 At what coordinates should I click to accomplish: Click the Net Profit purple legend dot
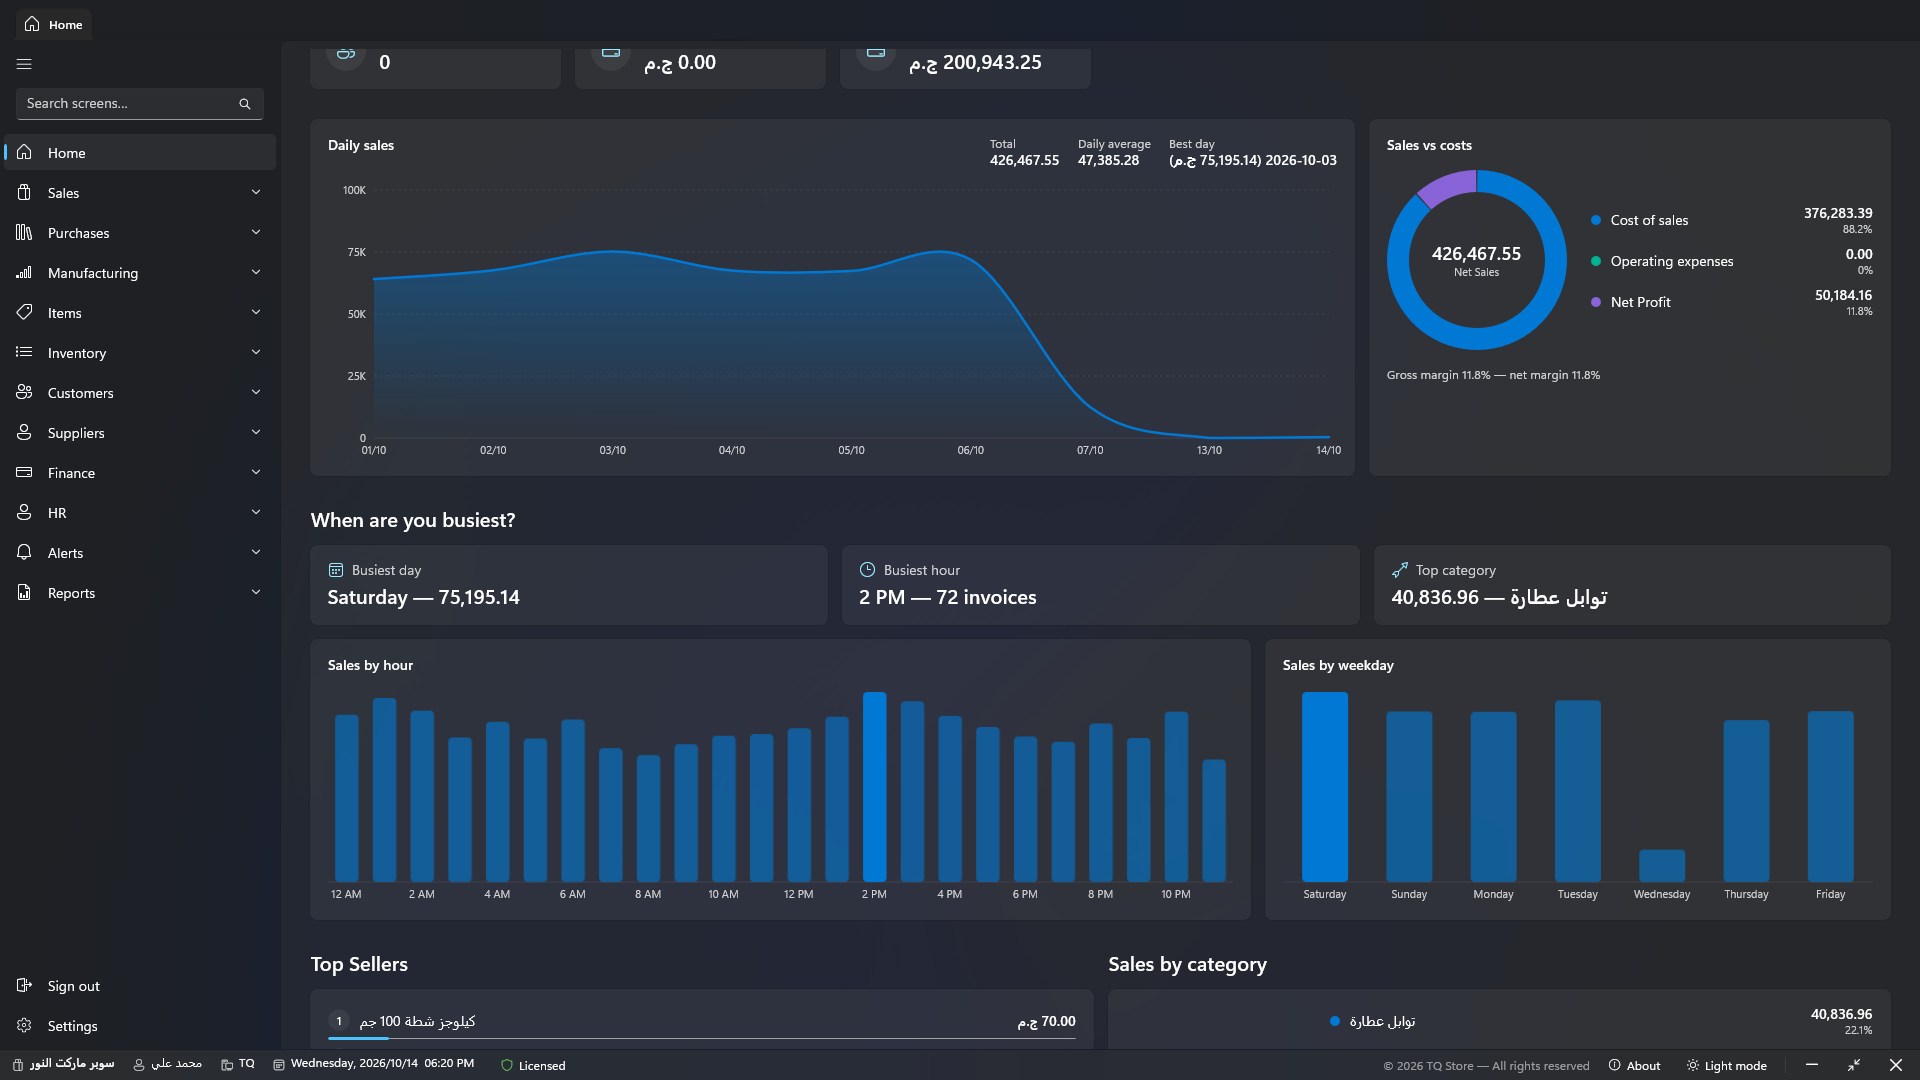1596,302
